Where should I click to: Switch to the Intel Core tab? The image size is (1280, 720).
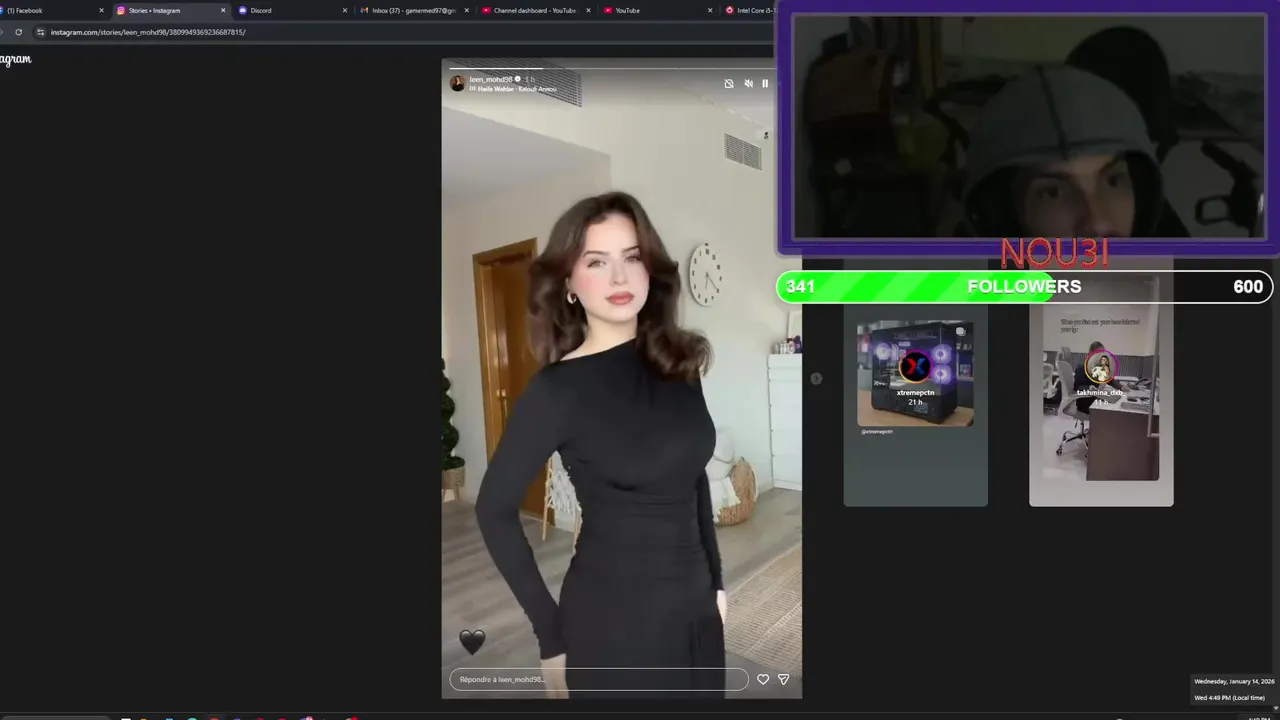point(748,10)
